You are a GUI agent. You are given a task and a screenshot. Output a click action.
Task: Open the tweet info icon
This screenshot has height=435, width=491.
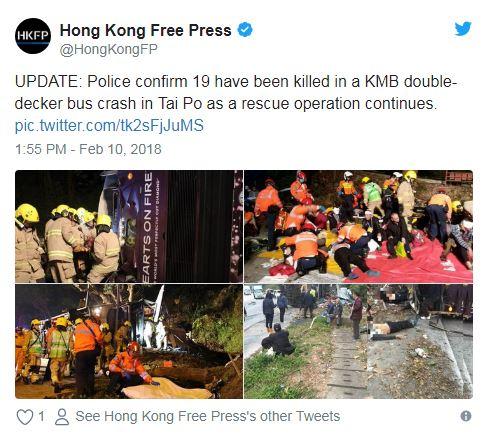[x=466, y=416]
